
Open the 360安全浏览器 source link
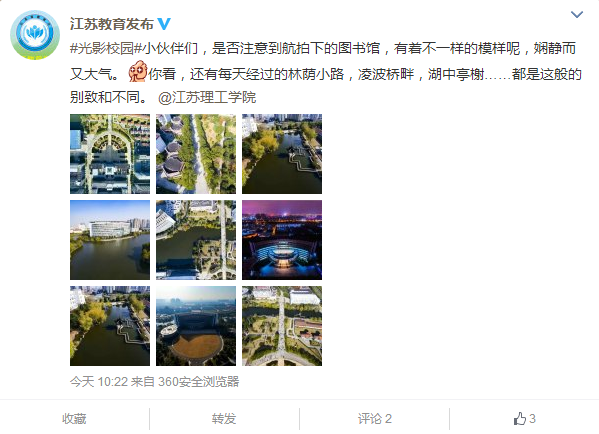(199, 381)
